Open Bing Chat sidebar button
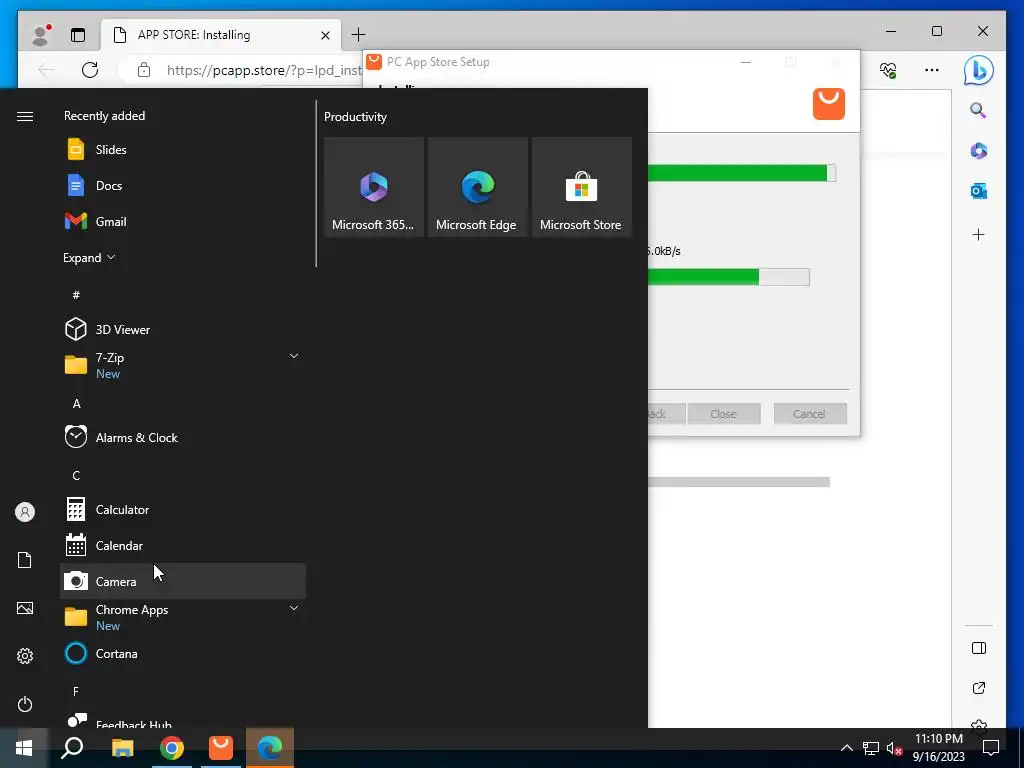The height and width of the screenshot is (768, 1024). 978,70
